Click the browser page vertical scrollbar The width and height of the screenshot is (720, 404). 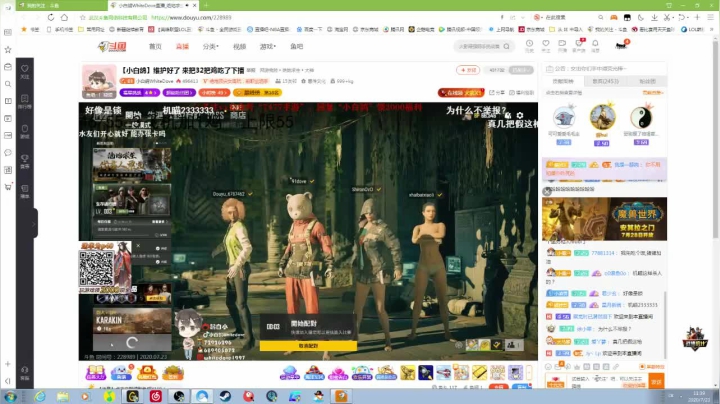[x=716, y=138]
